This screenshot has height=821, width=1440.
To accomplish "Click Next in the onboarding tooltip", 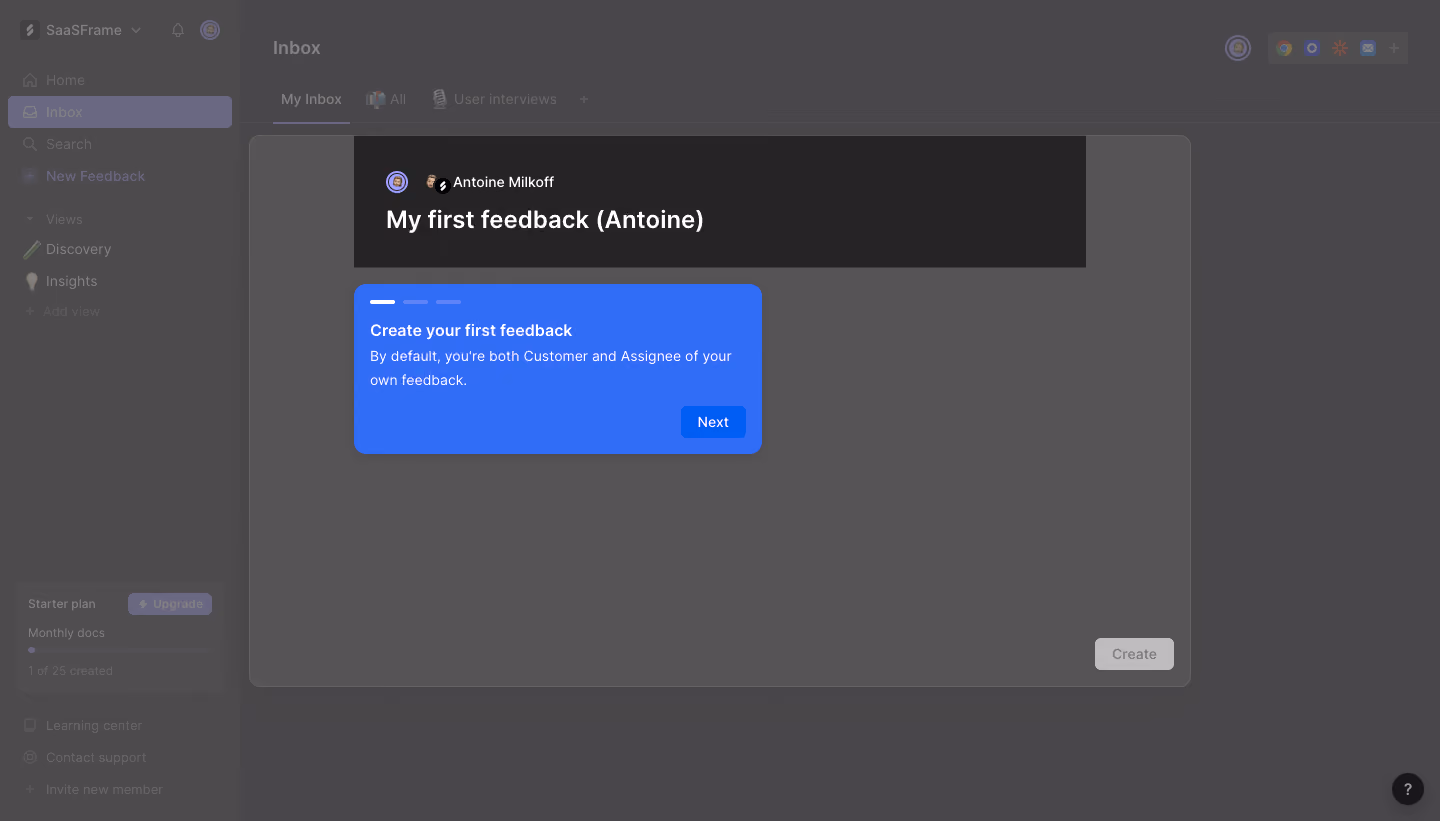I will 713,422.
